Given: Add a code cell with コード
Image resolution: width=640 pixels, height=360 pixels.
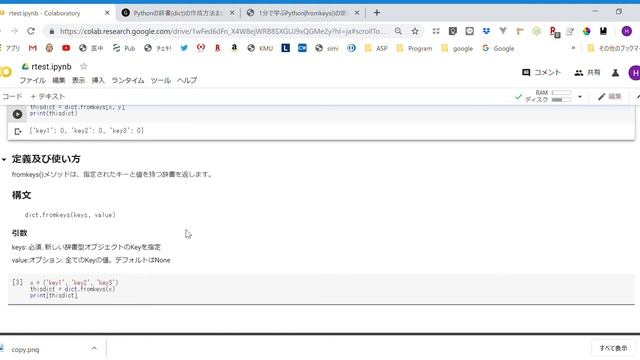Looking at the screenshot, I should point(11,96).
